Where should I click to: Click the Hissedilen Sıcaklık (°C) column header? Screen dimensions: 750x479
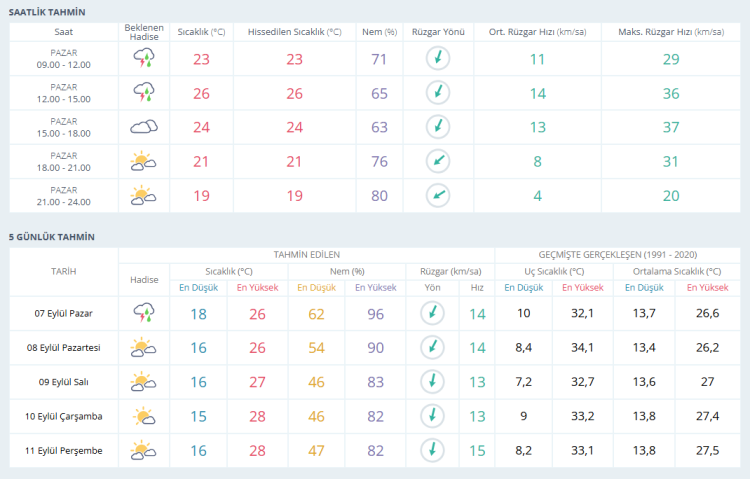tap(294, 32)
